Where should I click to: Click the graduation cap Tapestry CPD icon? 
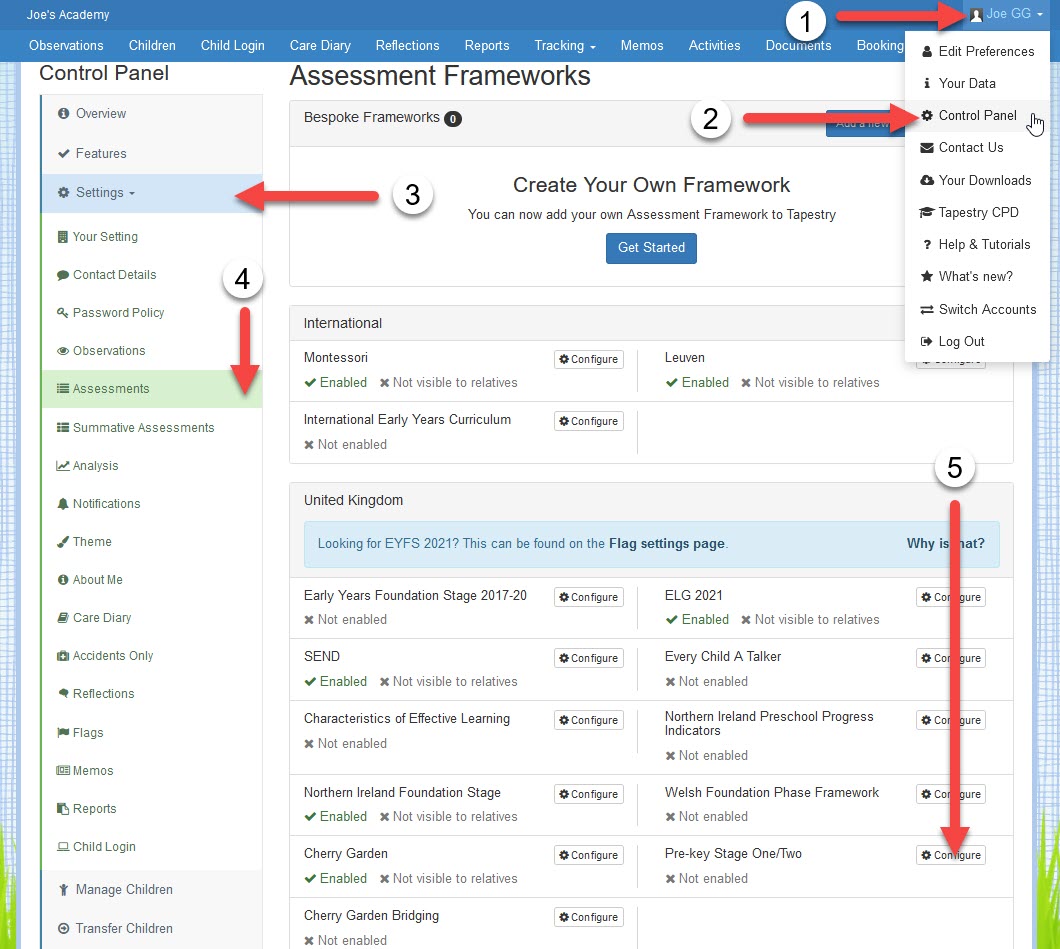927,213
